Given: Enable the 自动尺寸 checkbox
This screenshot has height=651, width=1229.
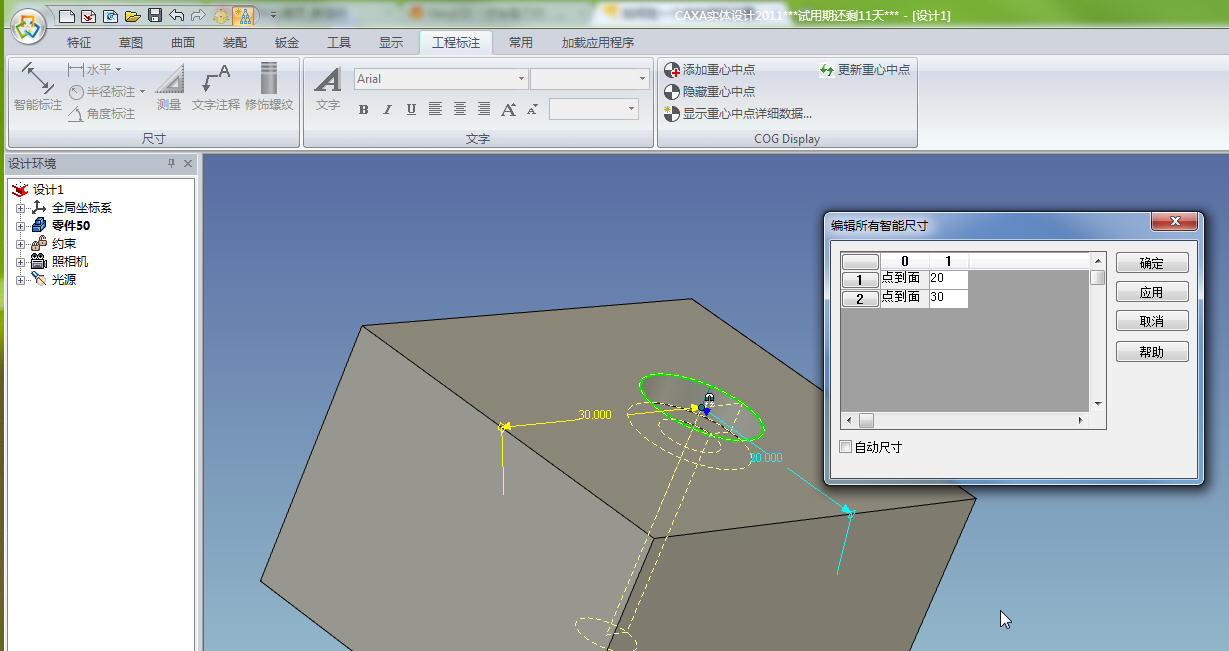Looking at the screenshot, I should (846, 447).
